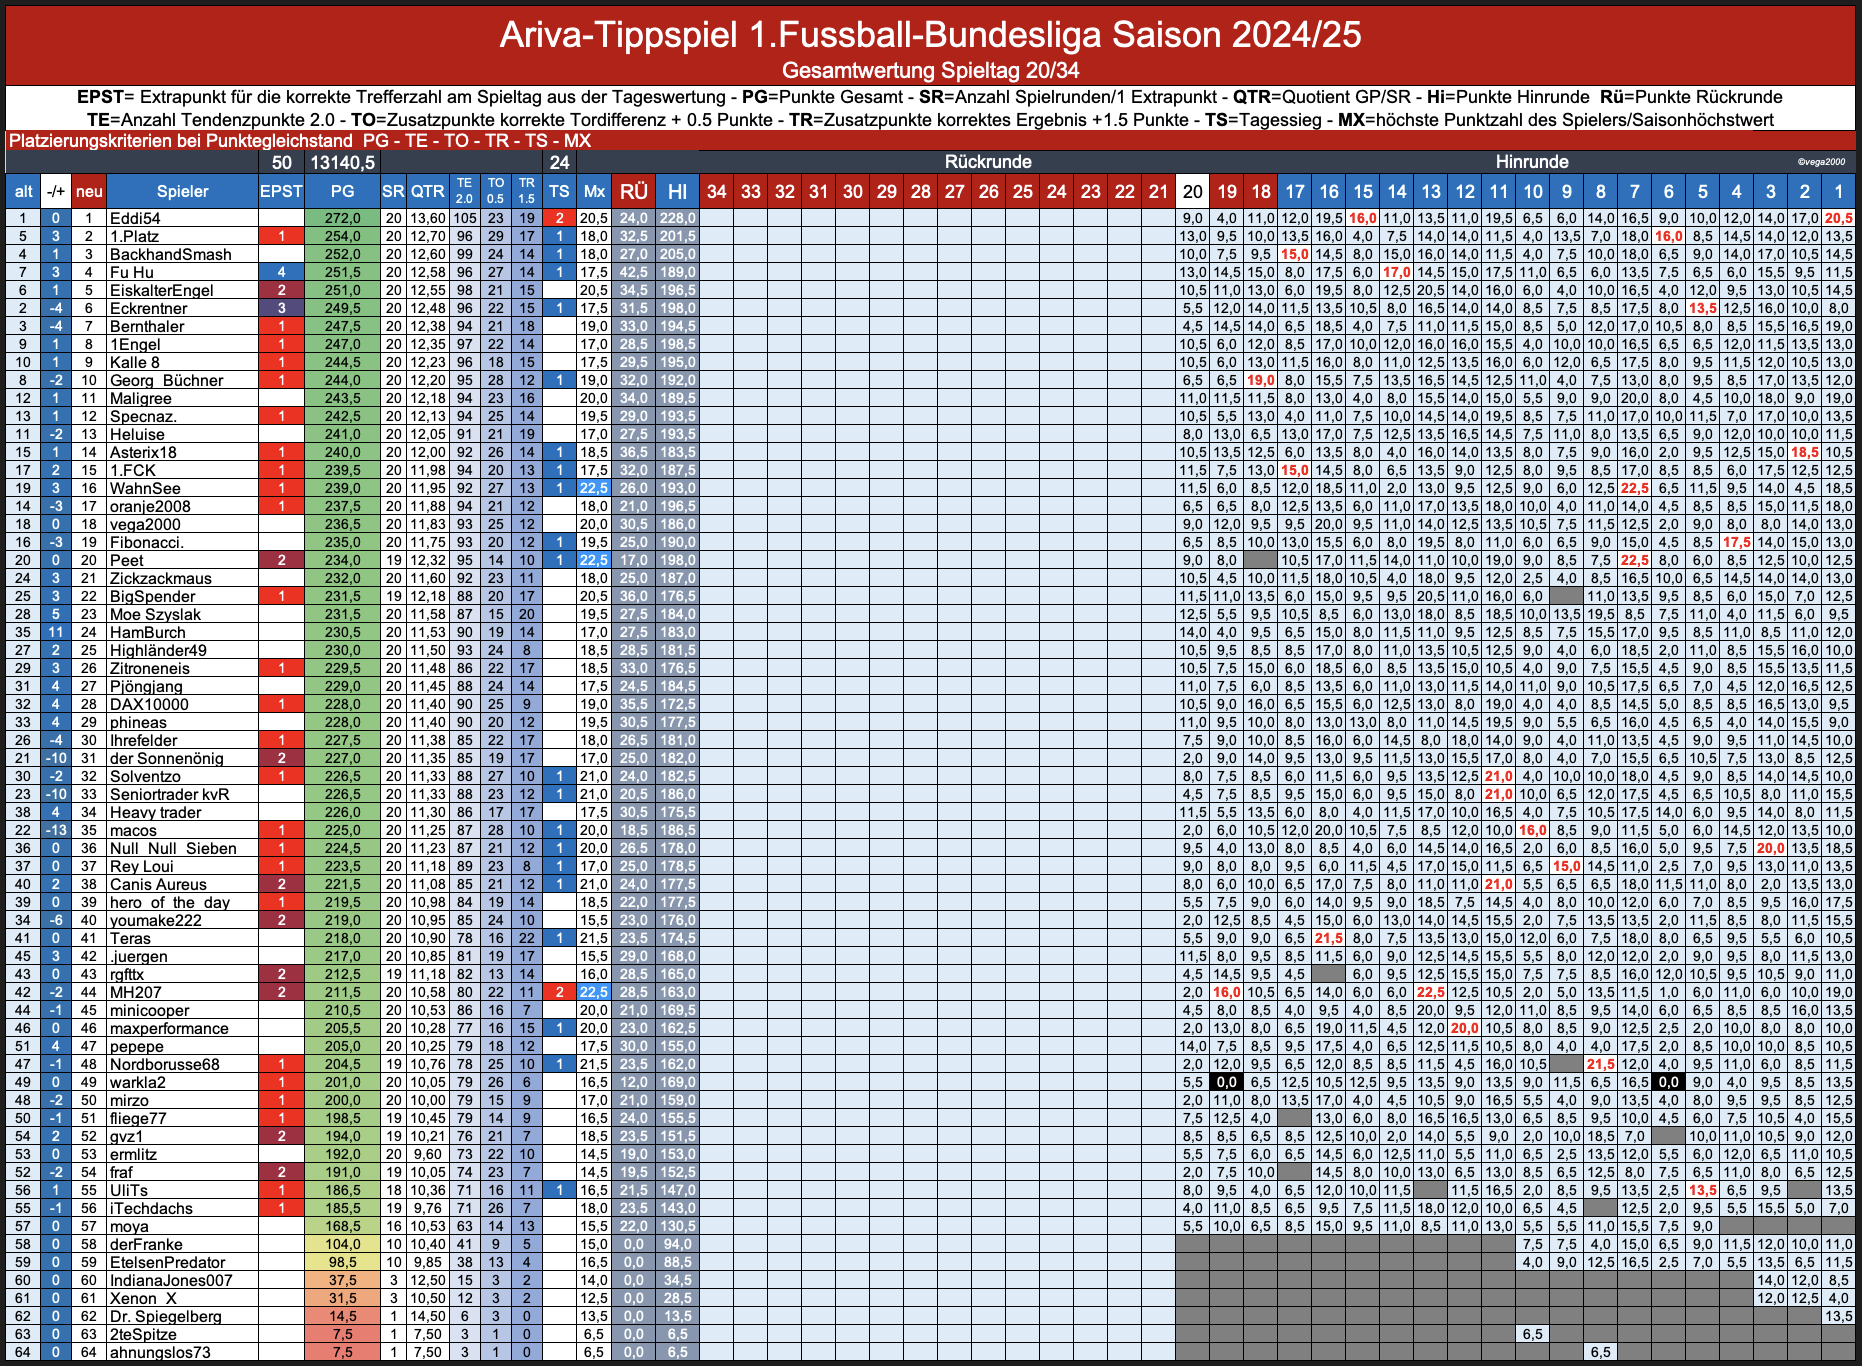Click the 'RÜ' column header
Image resolution: width=1862 pixels, height=1366 pixels.
pyautogui.click(x=633, y=191)
